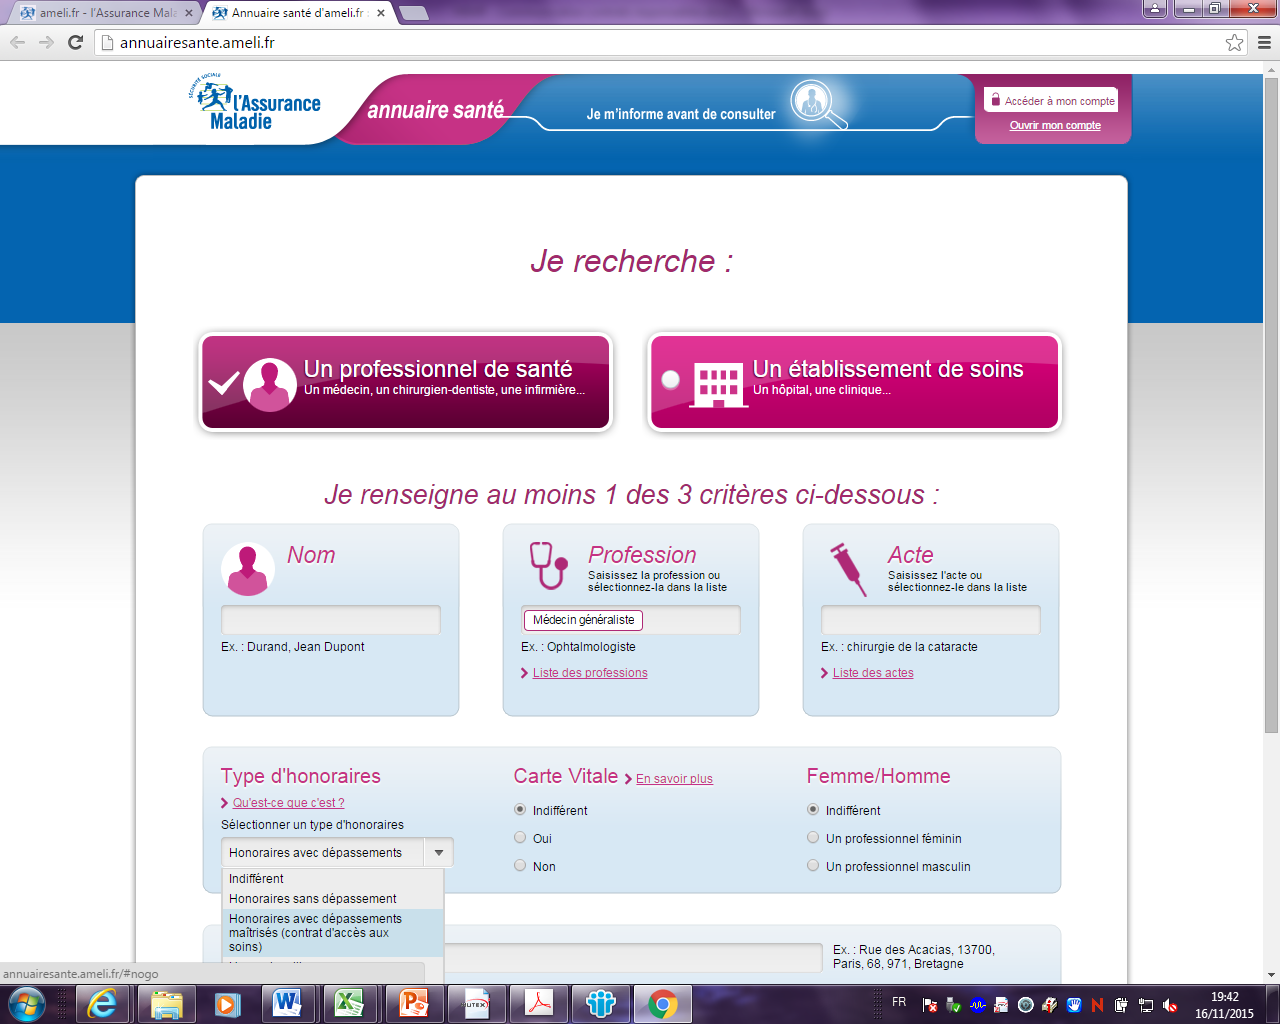
Task: Click the person icon in the Nom panel
Action: tap(247, 568)
